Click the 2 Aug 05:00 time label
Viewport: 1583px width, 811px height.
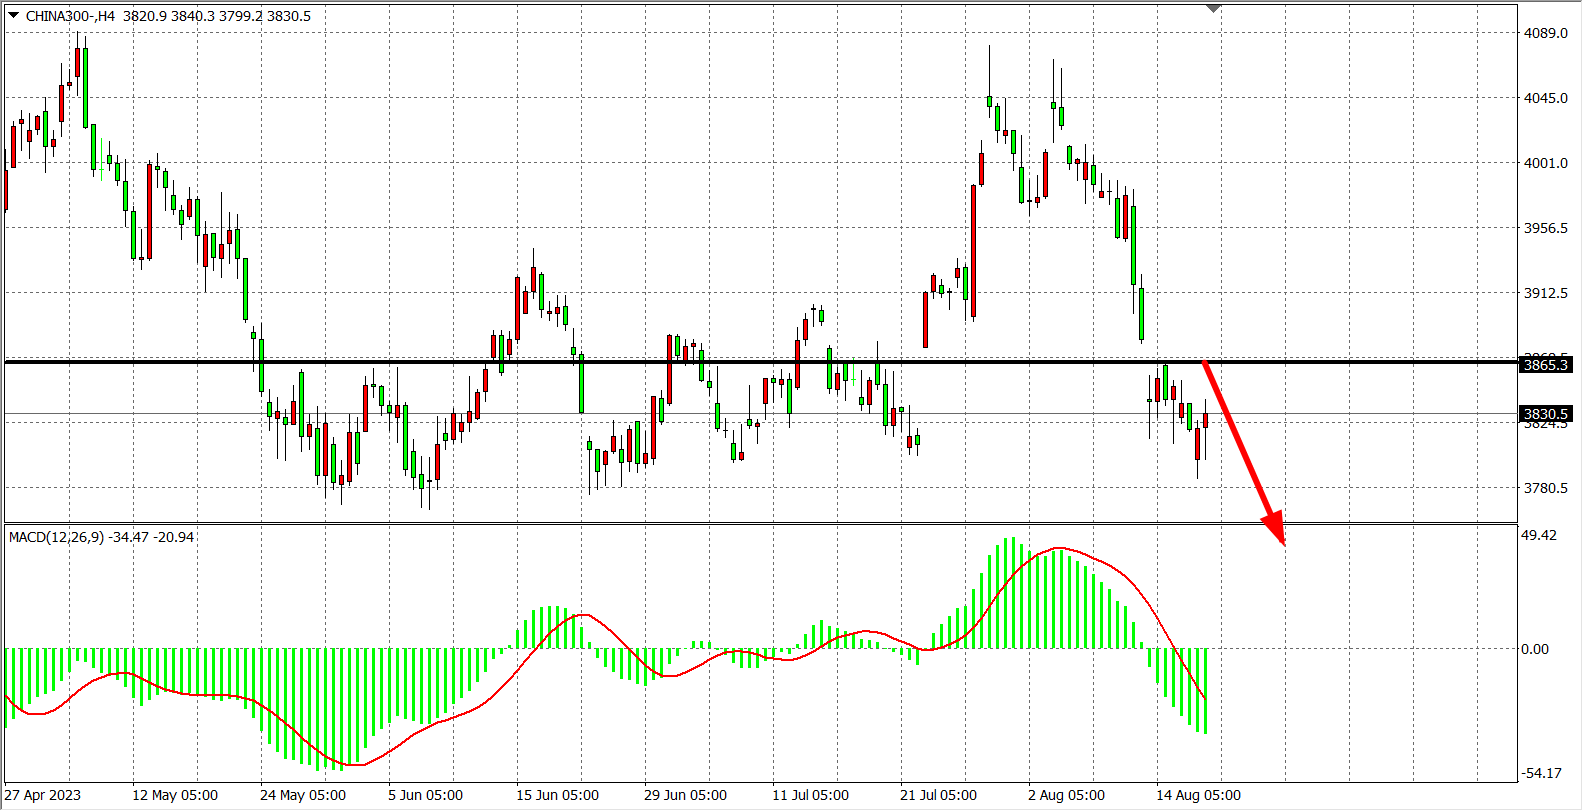click(1066, 795)
